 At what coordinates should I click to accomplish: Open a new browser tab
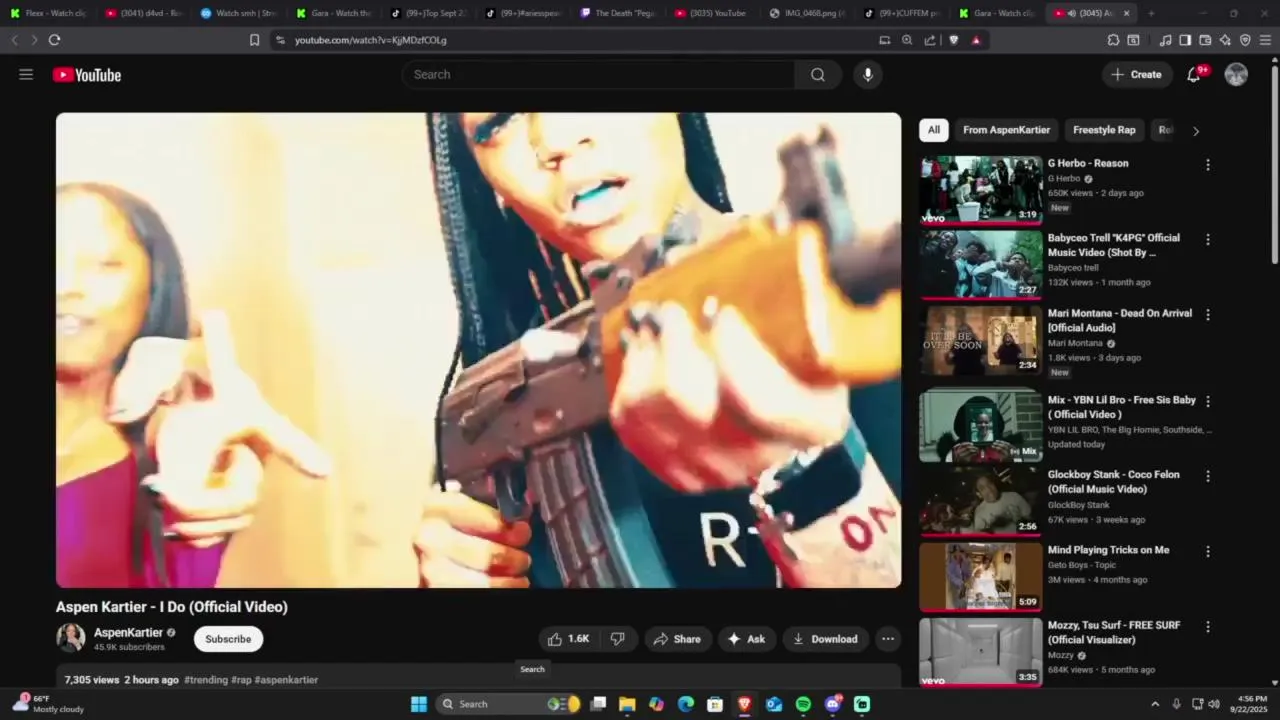point(1151,13)
